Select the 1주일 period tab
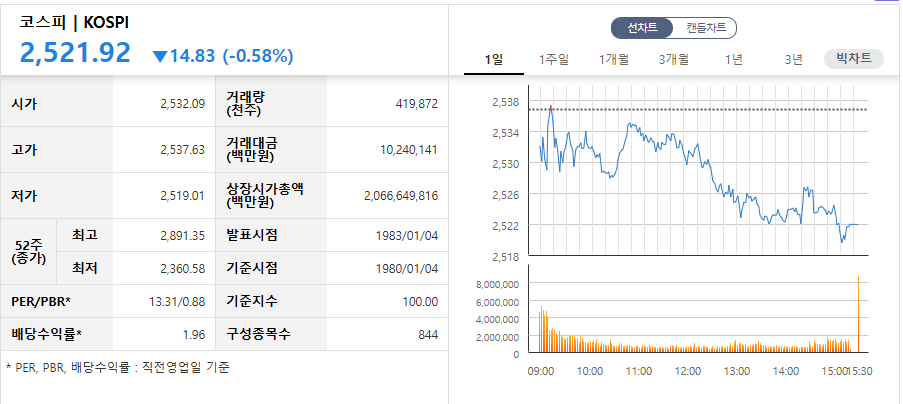 [554, 59]
